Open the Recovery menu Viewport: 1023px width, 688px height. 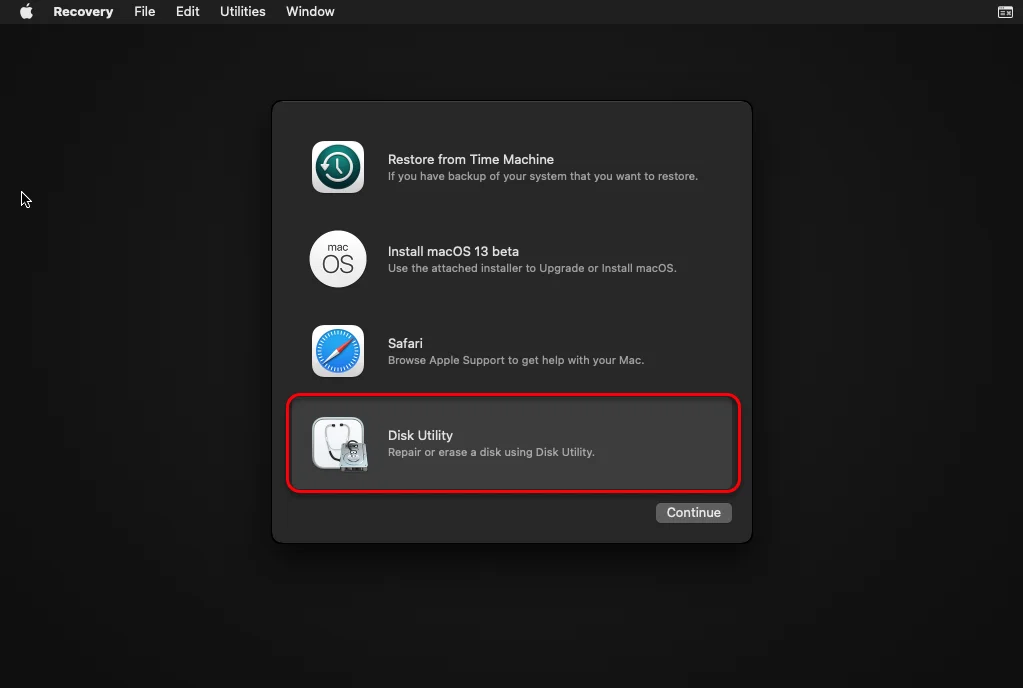pos(83,12)
